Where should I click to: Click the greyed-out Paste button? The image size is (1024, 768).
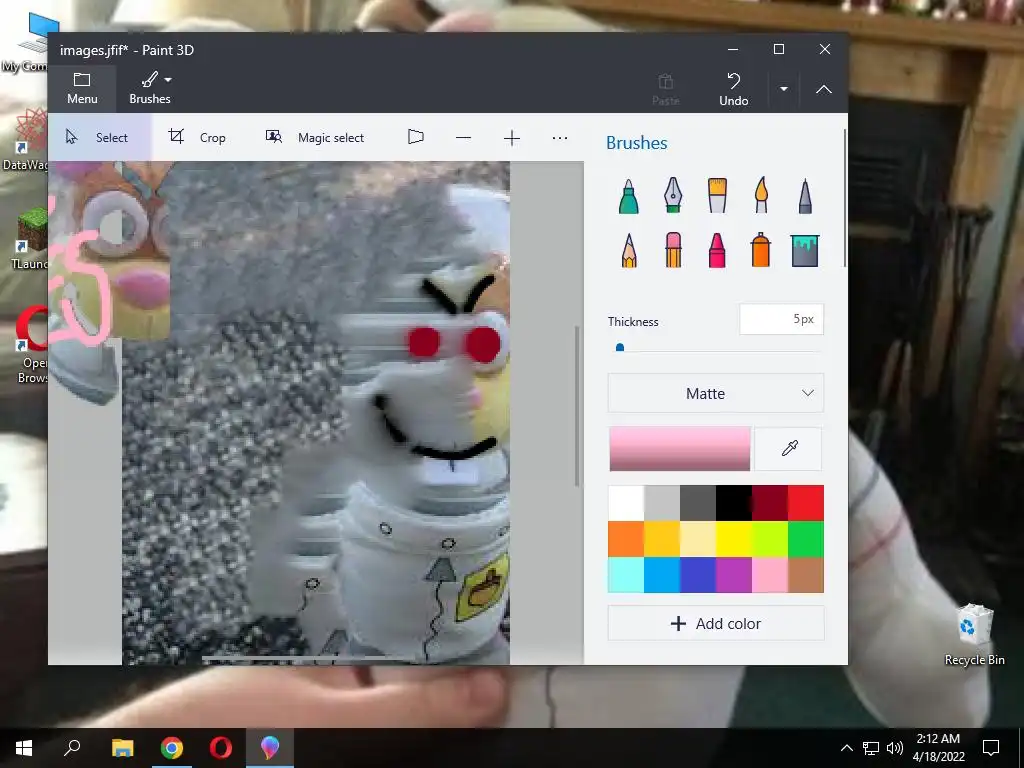[x=665, y=89]
